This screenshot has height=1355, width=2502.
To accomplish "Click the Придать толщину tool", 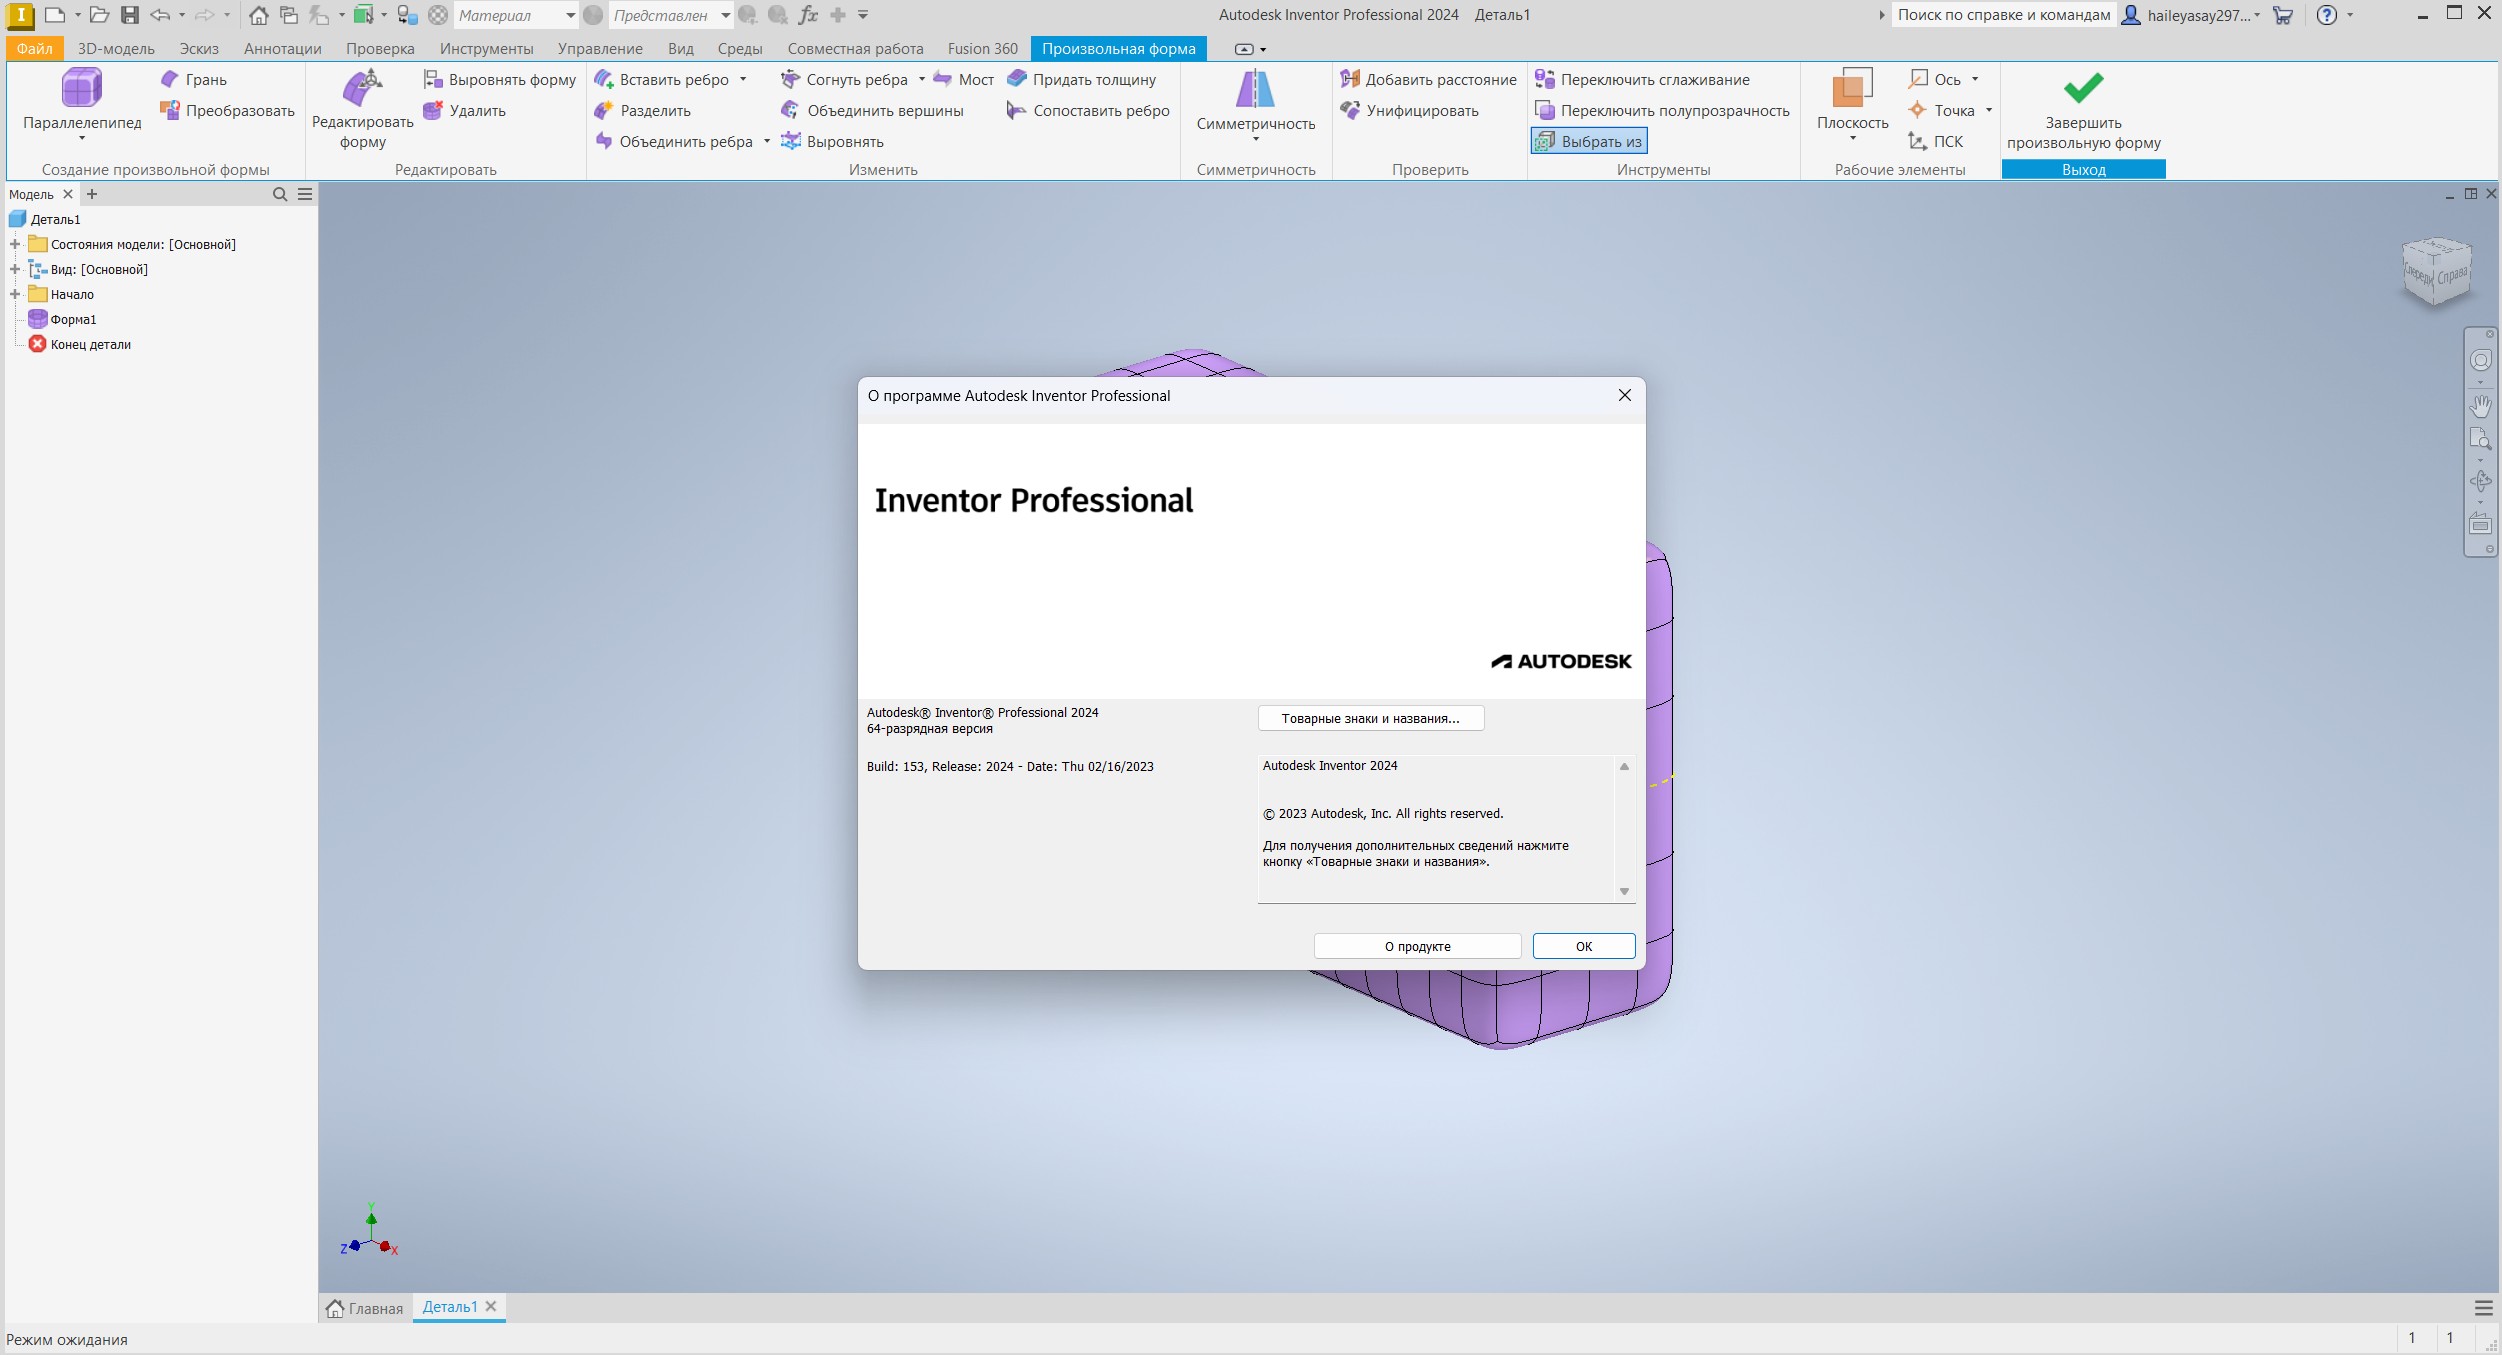I will (x=1081, y=79).
